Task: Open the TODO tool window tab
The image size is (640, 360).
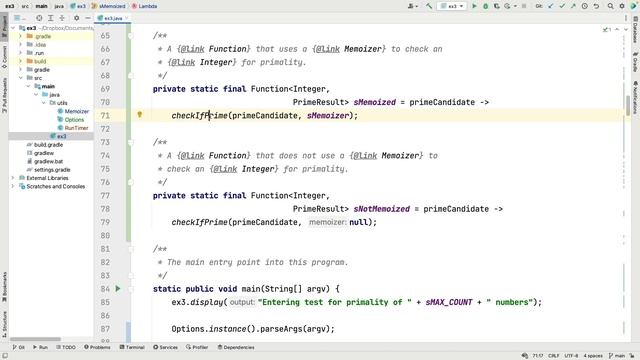Action: [x=66, y=347]
